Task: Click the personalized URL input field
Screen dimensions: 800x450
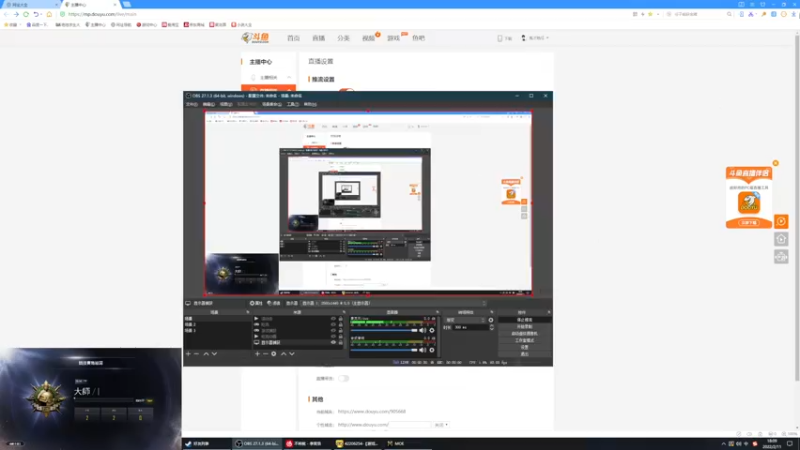Action: click(x=411, y=424)
